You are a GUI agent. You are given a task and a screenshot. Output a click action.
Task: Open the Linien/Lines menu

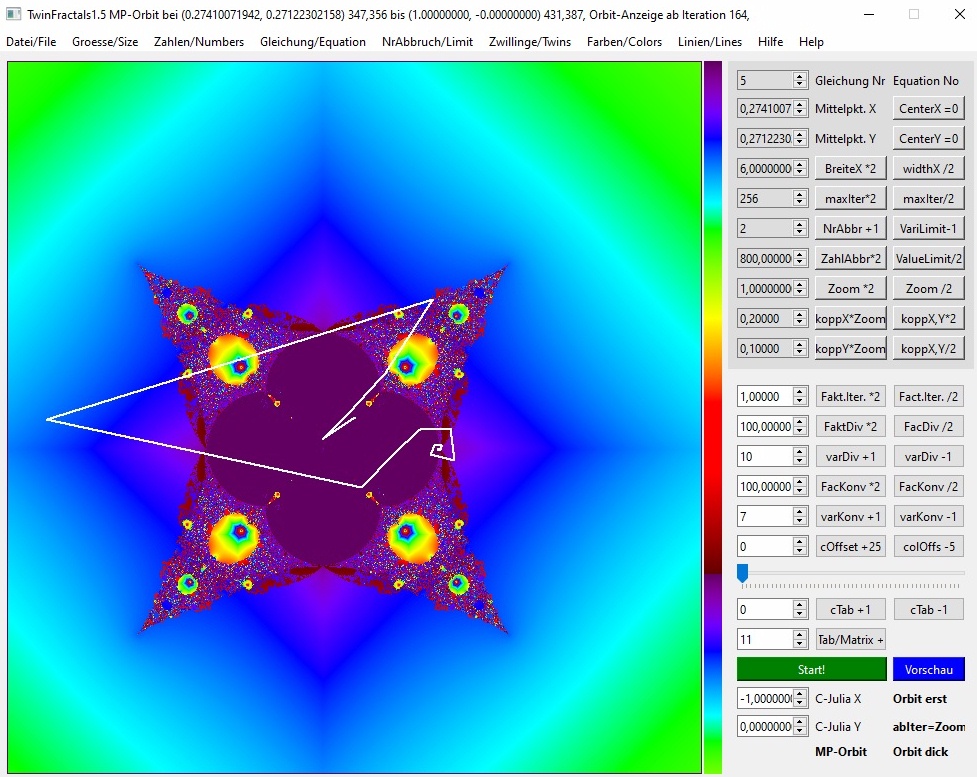coord(710,42)
